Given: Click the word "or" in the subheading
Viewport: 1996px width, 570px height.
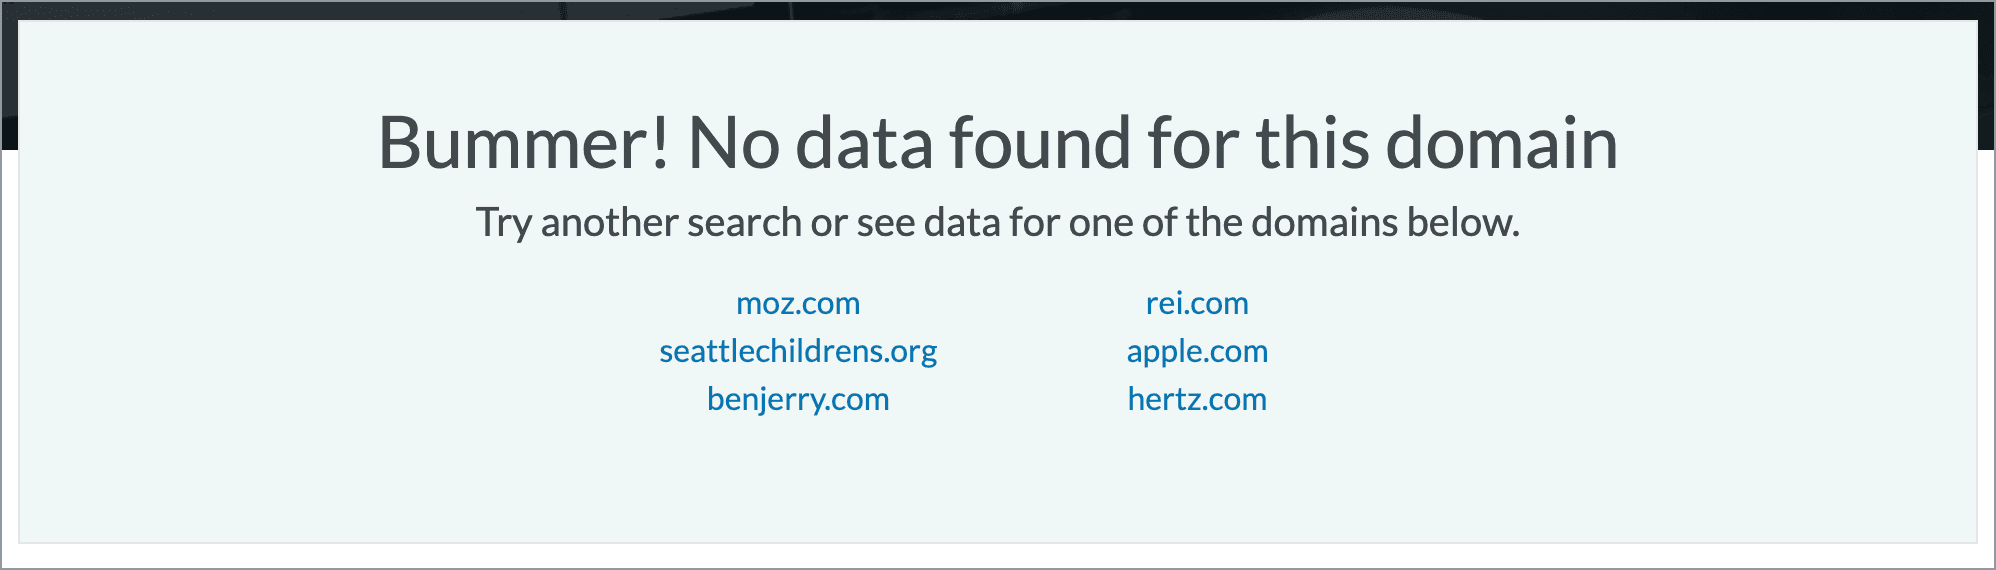Looking at the screenshot, I should coord(829,222).
